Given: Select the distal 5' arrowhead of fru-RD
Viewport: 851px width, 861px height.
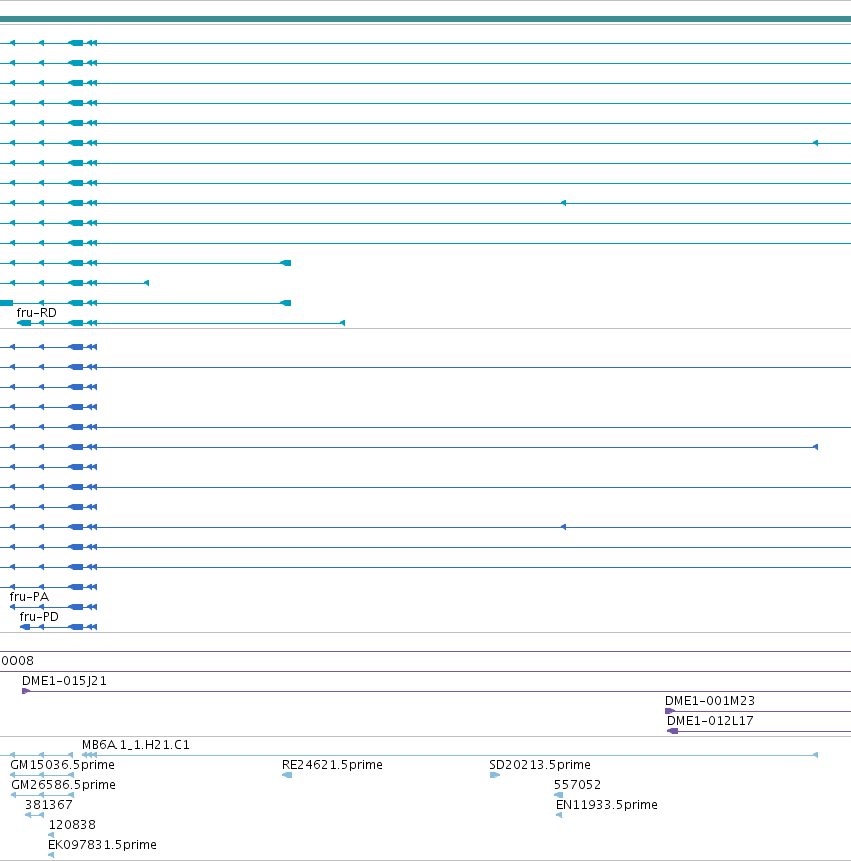Looking at the screenshot, I should tap(343, 323).
